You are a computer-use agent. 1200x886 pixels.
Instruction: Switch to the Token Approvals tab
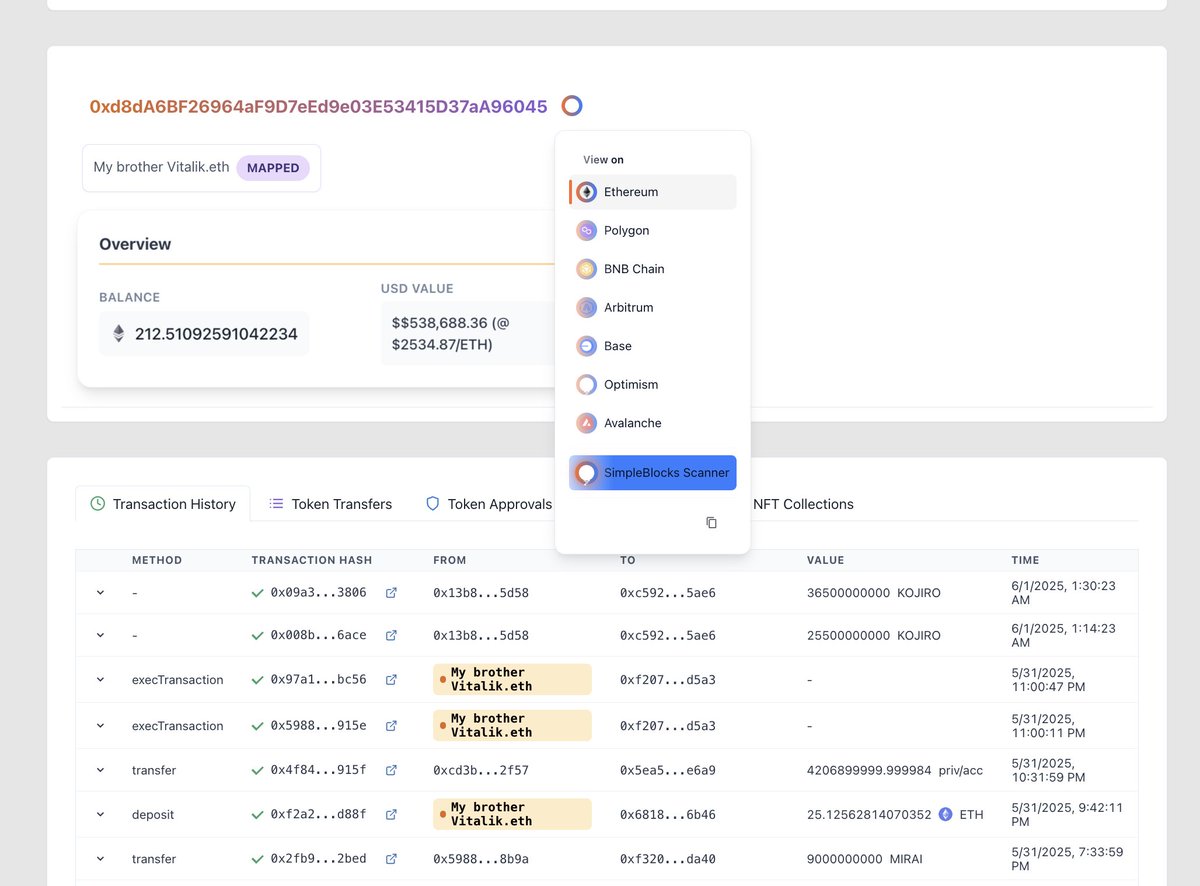point(488,504)
